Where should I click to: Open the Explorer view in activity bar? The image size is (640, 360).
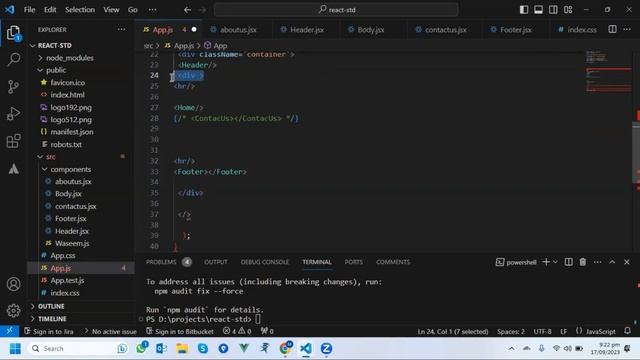point(13,33)
